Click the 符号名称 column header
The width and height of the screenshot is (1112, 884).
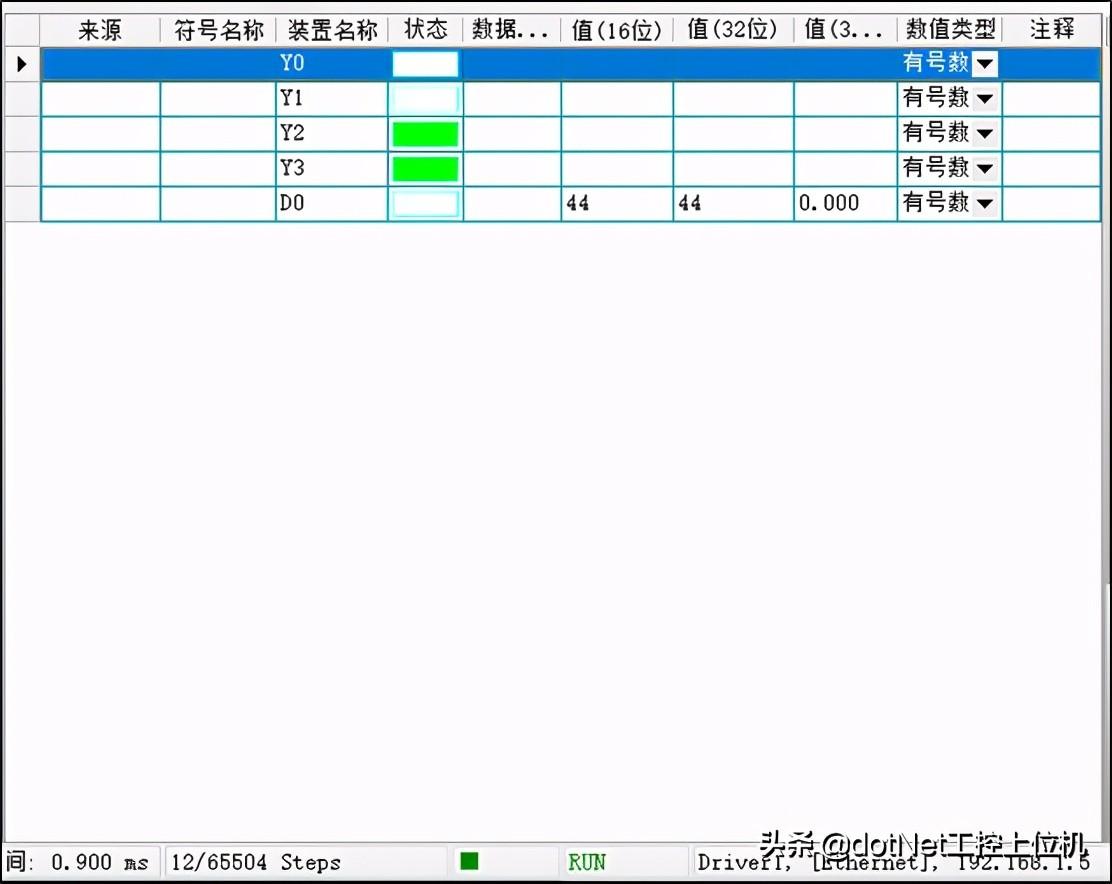(218, 30)
